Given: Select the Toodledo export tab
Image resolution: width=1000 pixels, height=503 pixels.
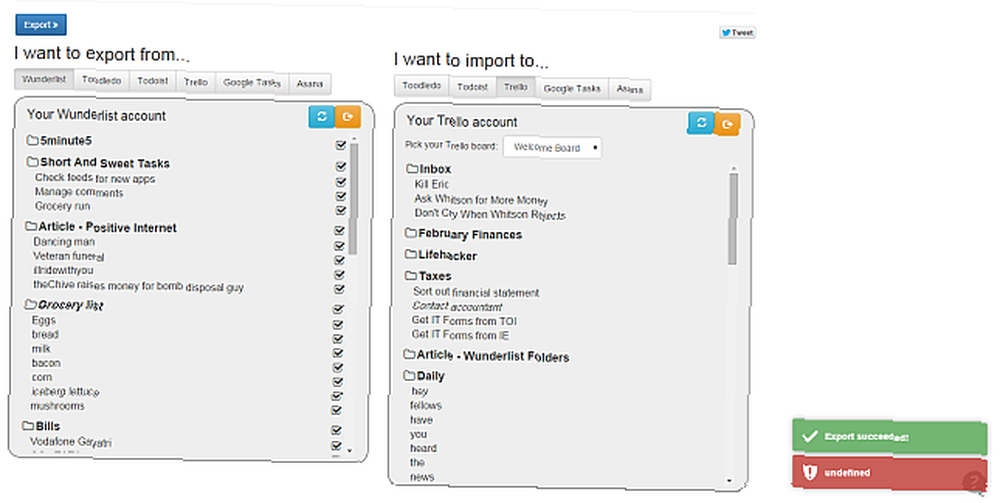Looking at the screenshot, I should tap(101, 80).
